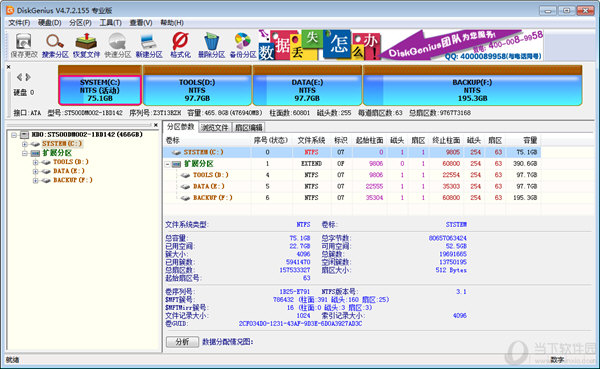Click start cylinder value 22555
Image resolution: width=600 pixels, height=369 pixels.
(x=374, y=186)
